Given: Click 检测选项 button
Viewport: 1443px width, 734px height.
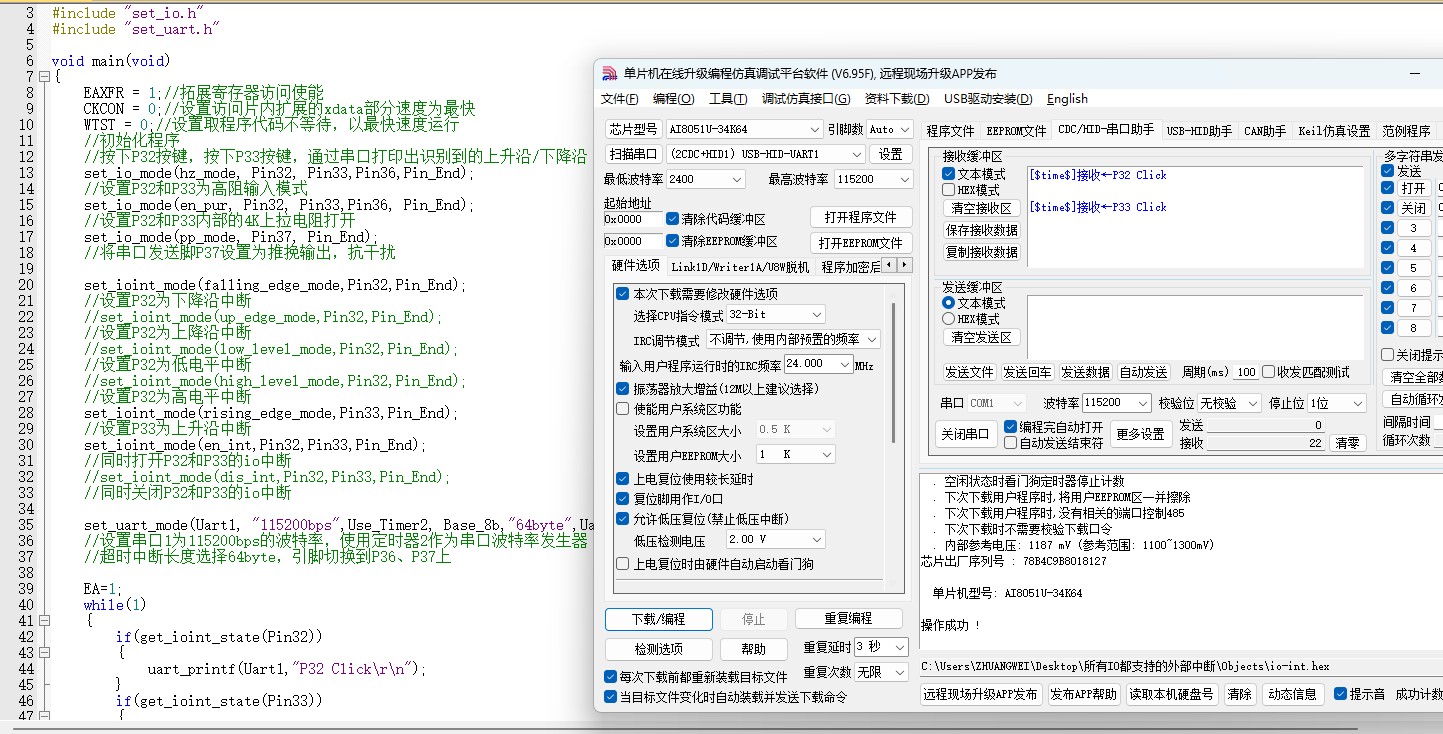Looking at the screenshot, I should pos(659,649).
